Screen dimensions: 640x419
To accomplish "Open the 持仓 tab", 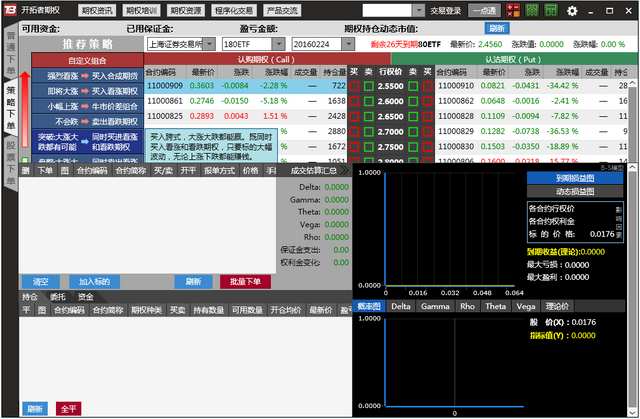I will [x=30, y=297].
